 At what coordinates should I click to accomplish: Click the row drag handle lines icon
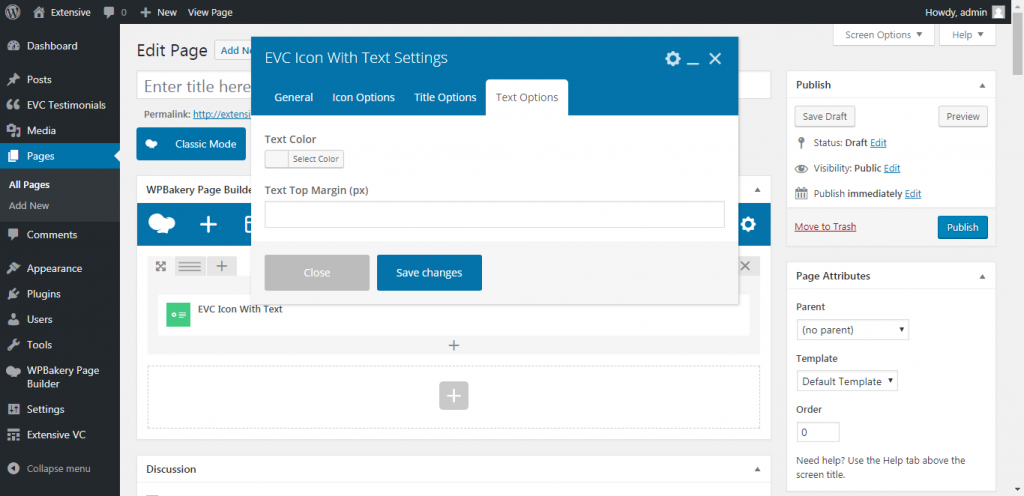point(189,266)
